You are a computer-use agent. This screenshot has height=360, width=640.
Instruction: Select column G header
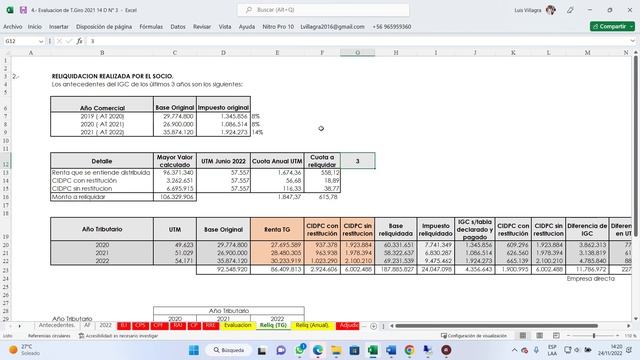(358, 53)
